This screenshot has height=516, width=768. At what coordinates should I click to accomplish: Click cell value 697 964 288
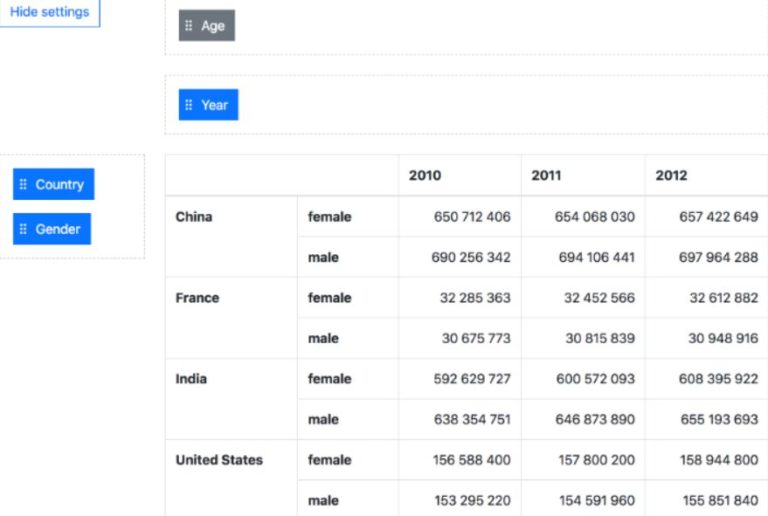point(719,257)
